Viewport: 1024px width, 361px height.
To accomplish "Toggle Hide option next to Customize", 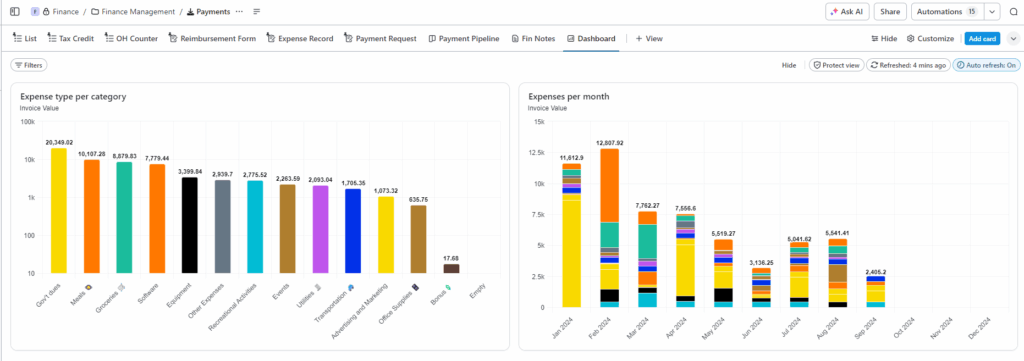I will tap(884, 39).
